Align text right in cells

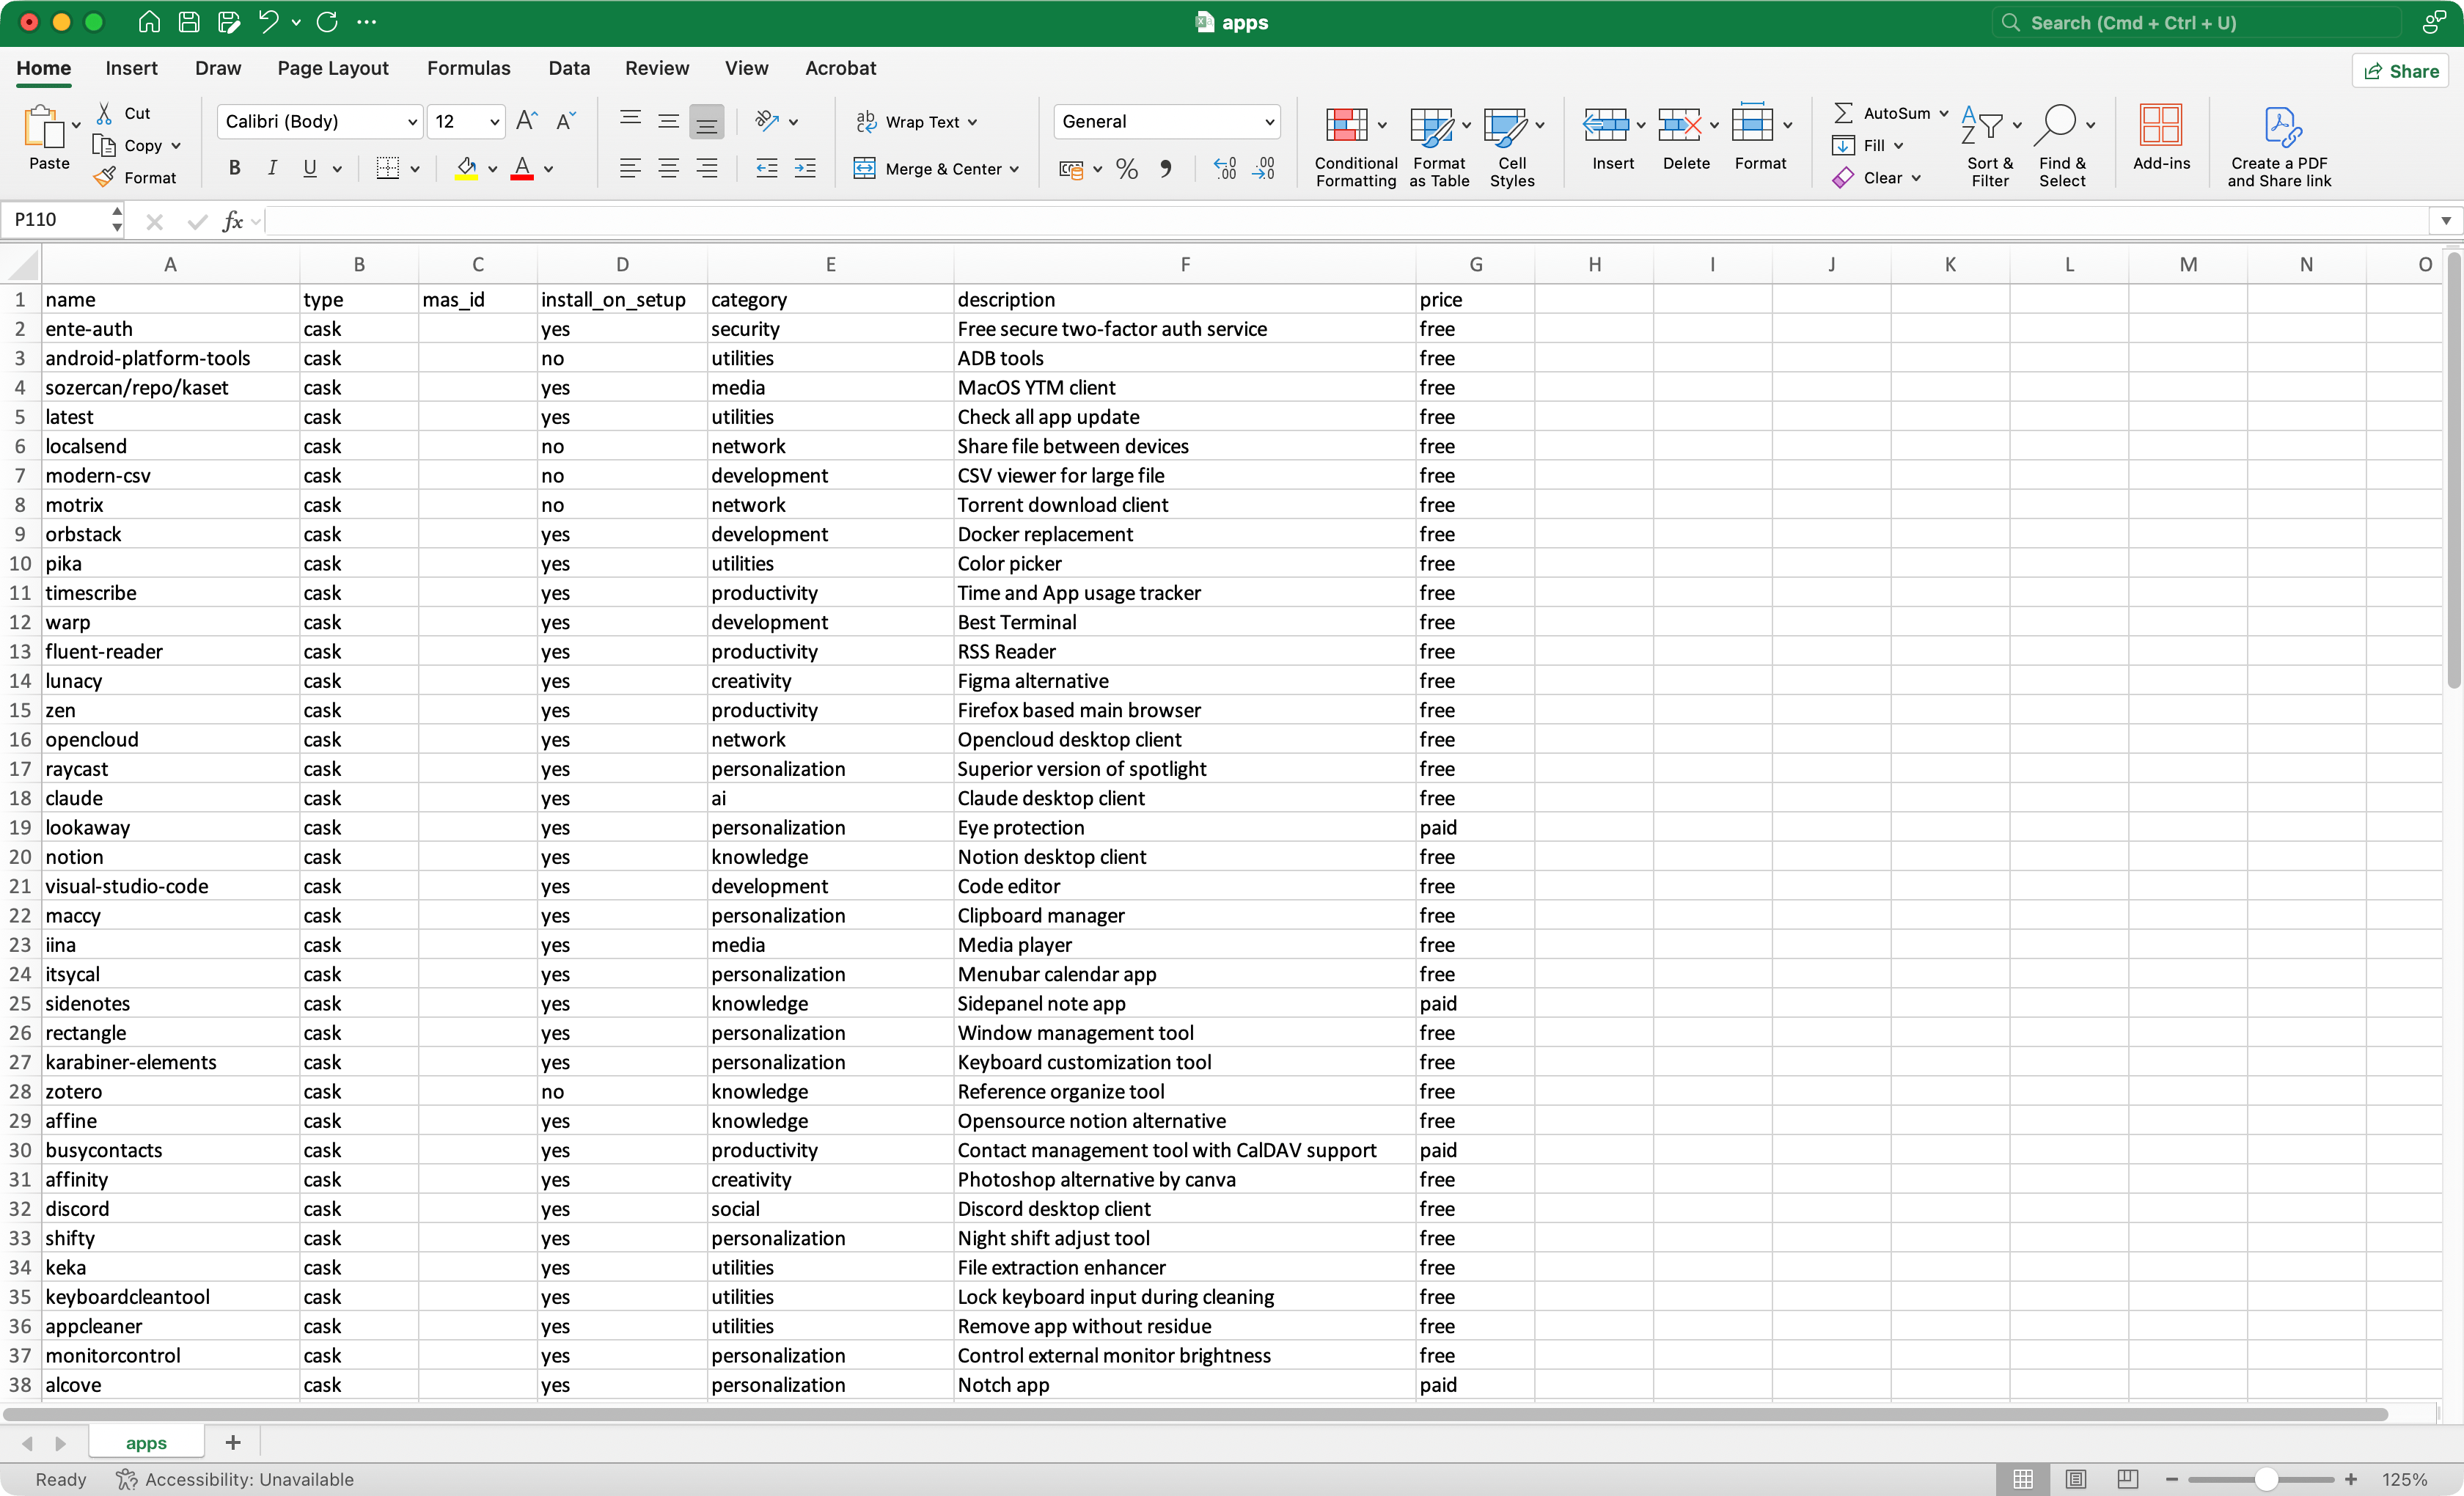[706, 168]
